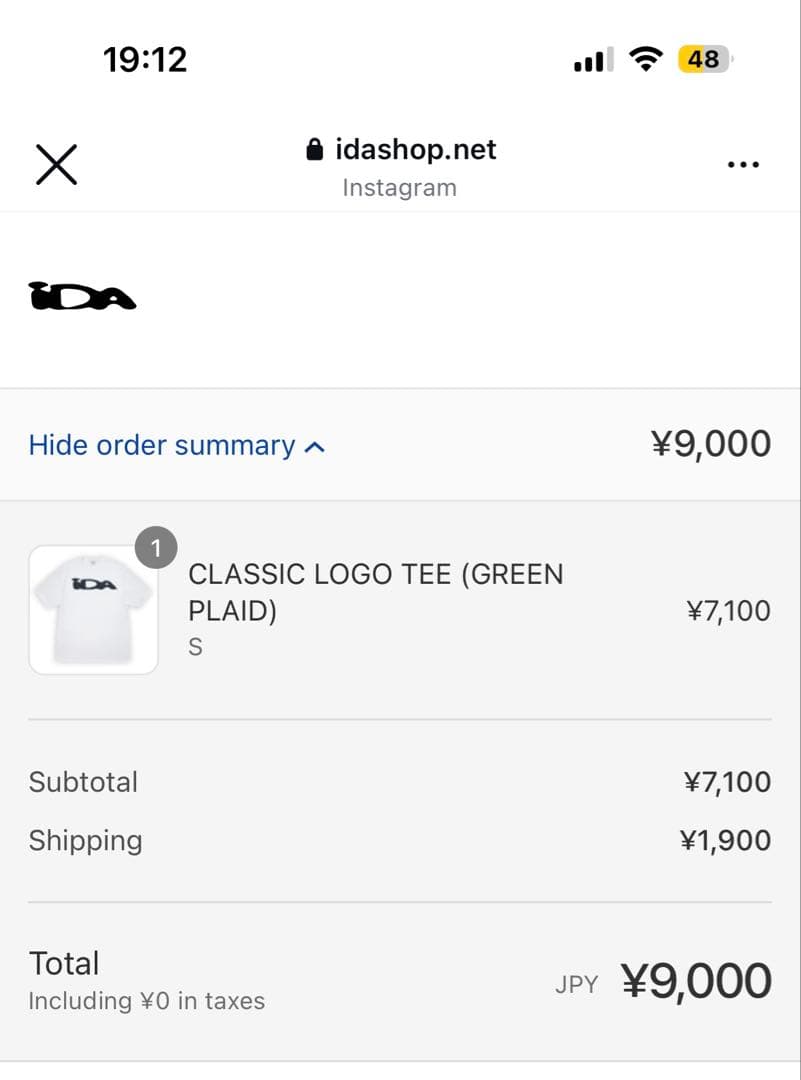This screenshot has width=801, height=1080.
Task: Click the IDA shop logo
Action: pyautogui.click(x=84, y=296)
